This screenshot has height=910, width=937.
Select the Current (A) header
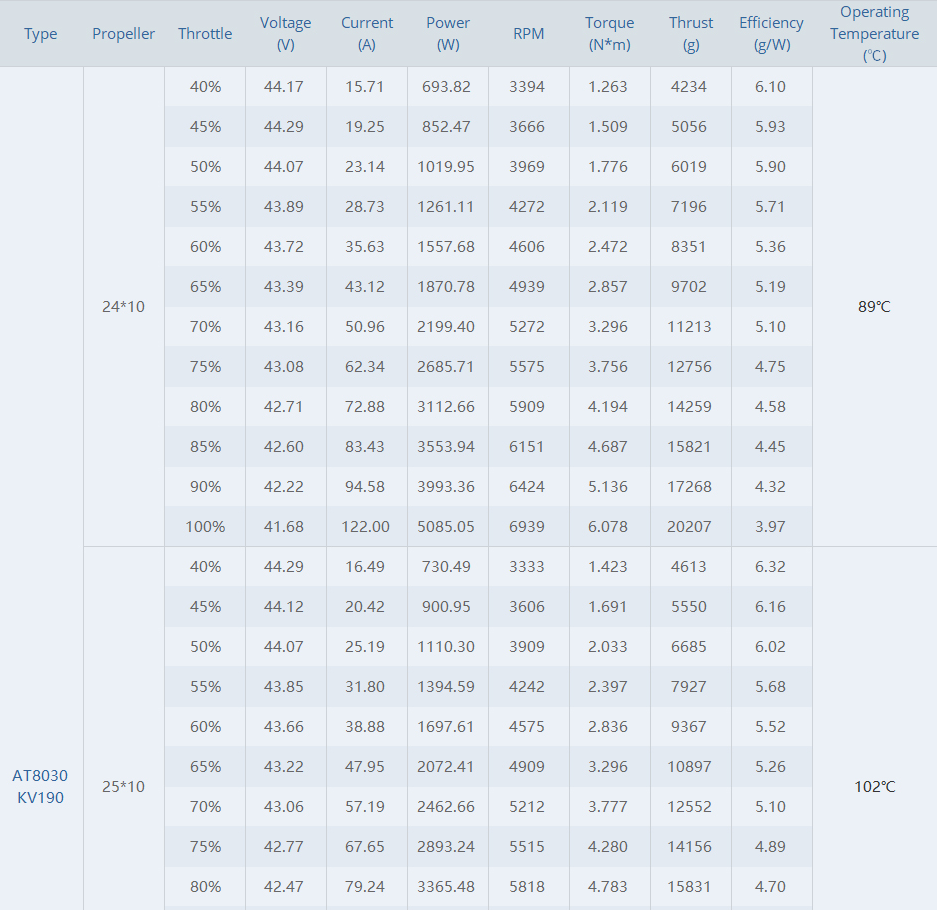tap(367, 33)
